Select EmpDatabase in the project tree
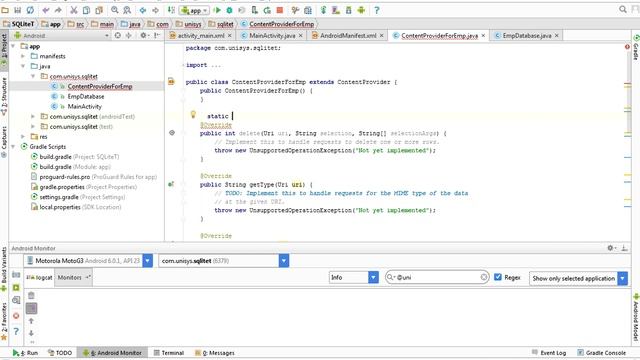This screenshot has width=640, height=360. click(x=86, y=96)
